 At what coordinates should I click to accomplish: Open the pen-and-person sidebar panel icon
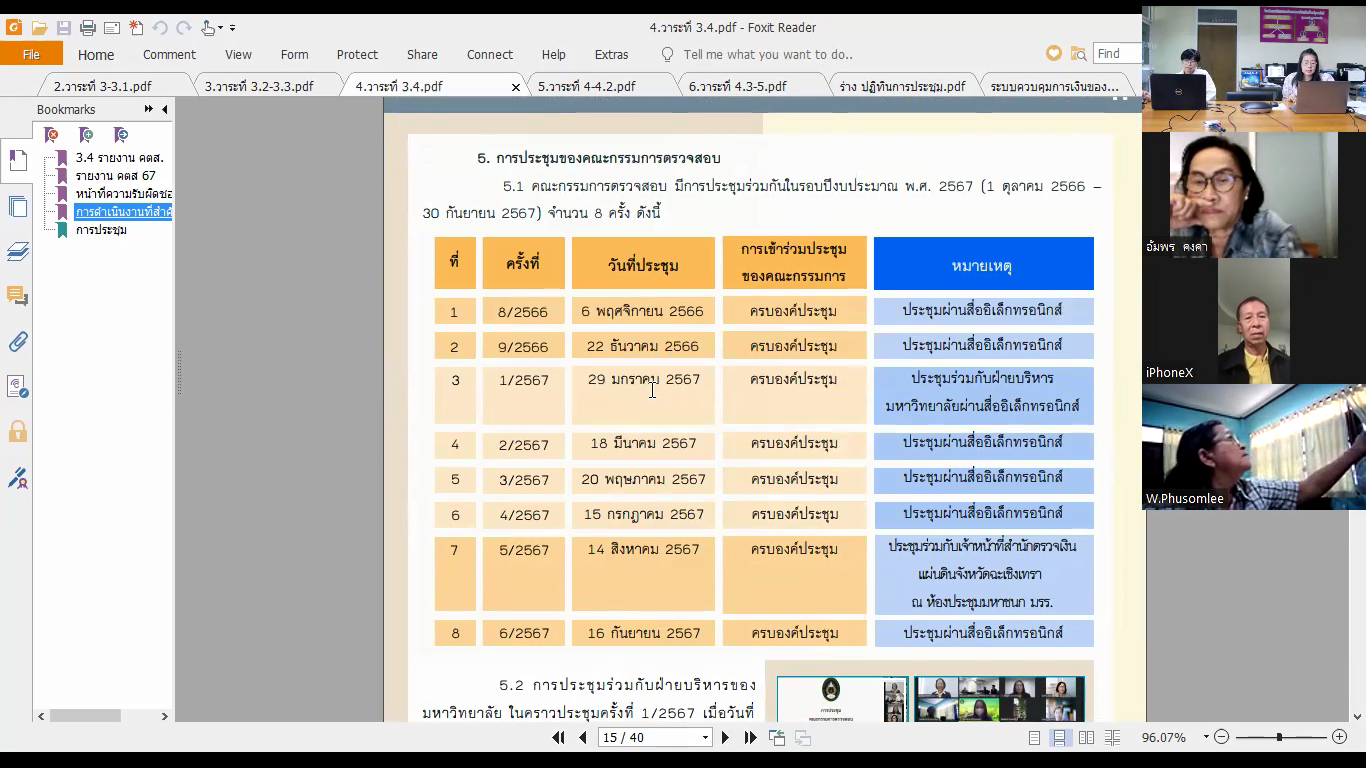(17, 478)
